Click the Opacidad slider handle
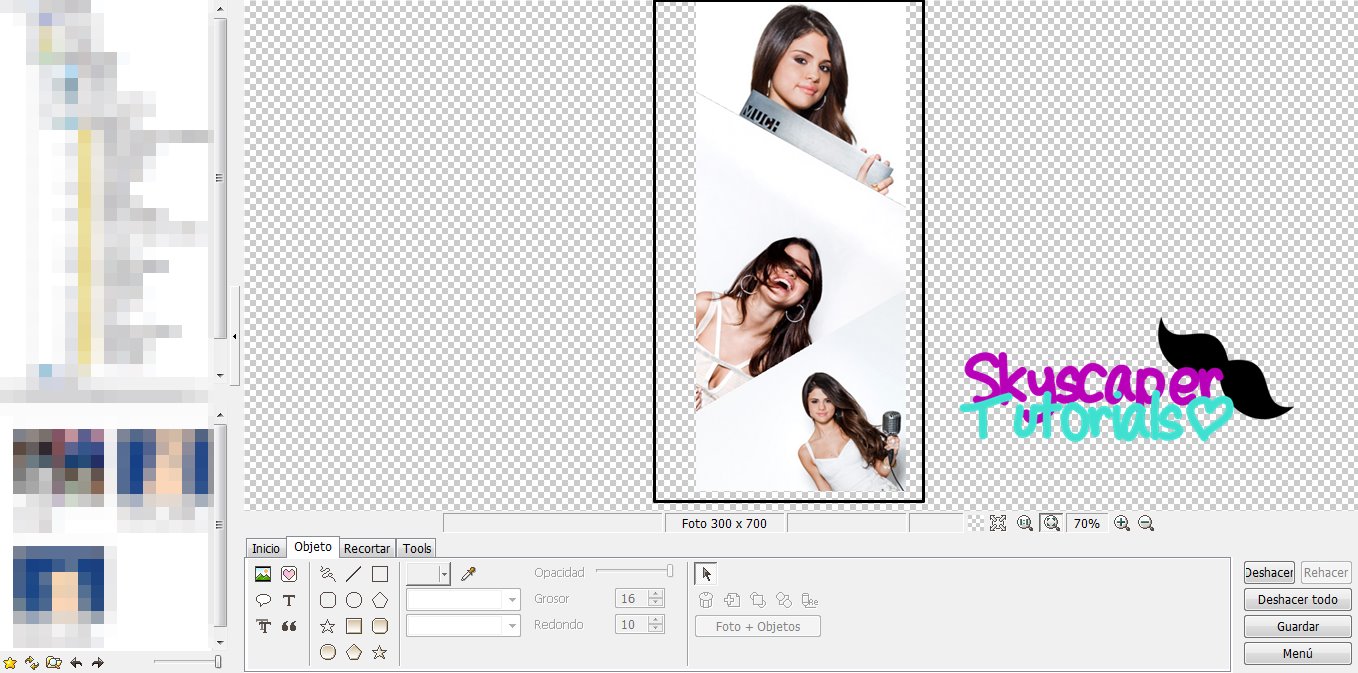The width and height of the screenshot is (1358, 673). click(670, 571)
